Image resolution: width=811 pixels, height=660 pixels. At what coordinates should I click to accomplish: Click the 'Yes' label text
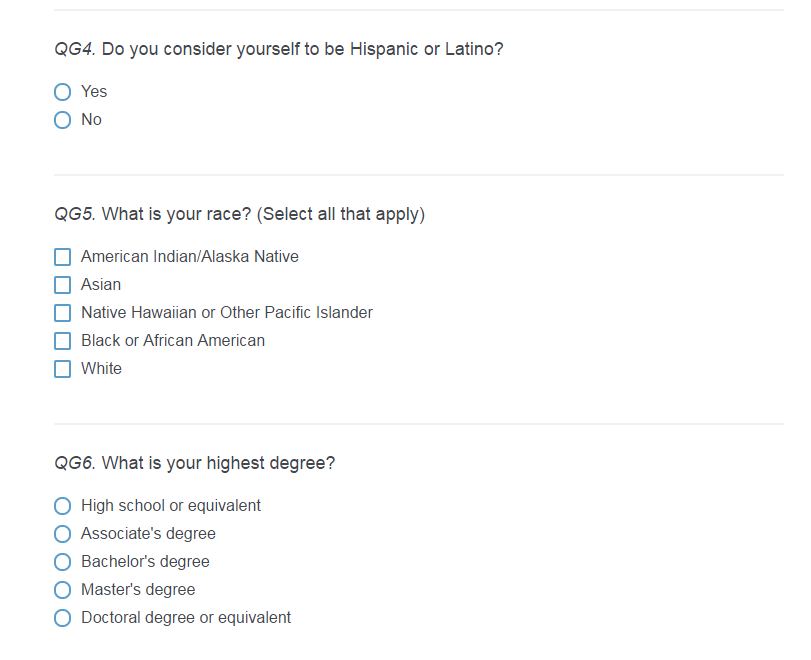point(94,92)
